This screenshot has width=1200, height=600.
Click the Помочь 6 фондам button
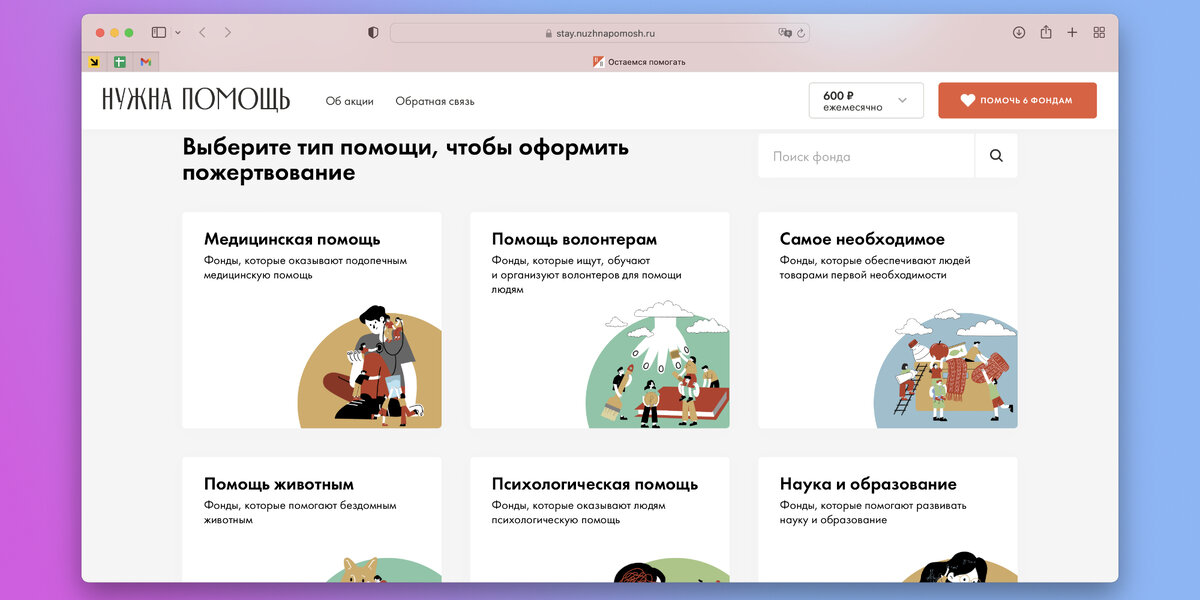(x=1017, y=100)
